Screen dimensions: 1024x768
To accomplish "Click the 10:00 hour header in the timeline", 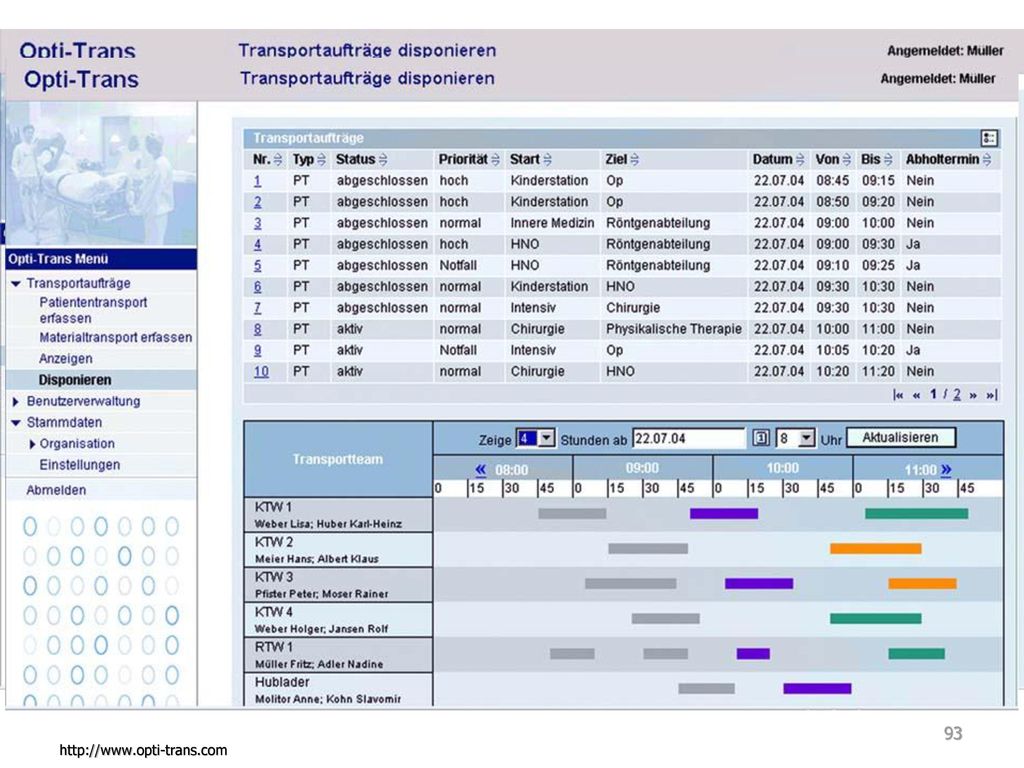I will coord(782,468).
